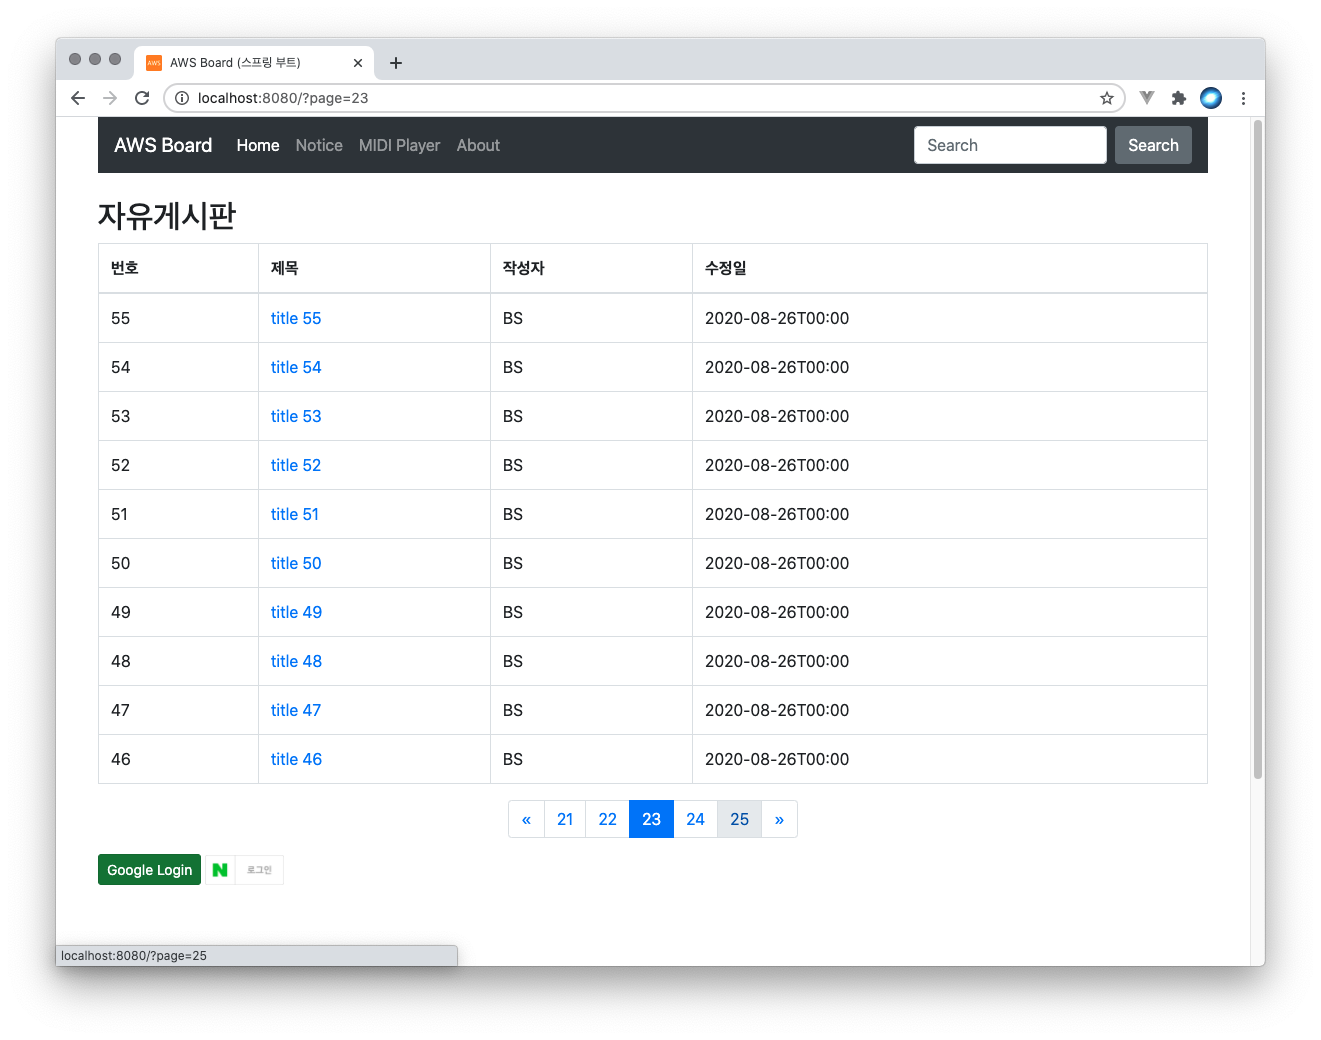Navigate to the About page
Viewport: 1321px width, 1040px height.
click(x=478, y=145)
